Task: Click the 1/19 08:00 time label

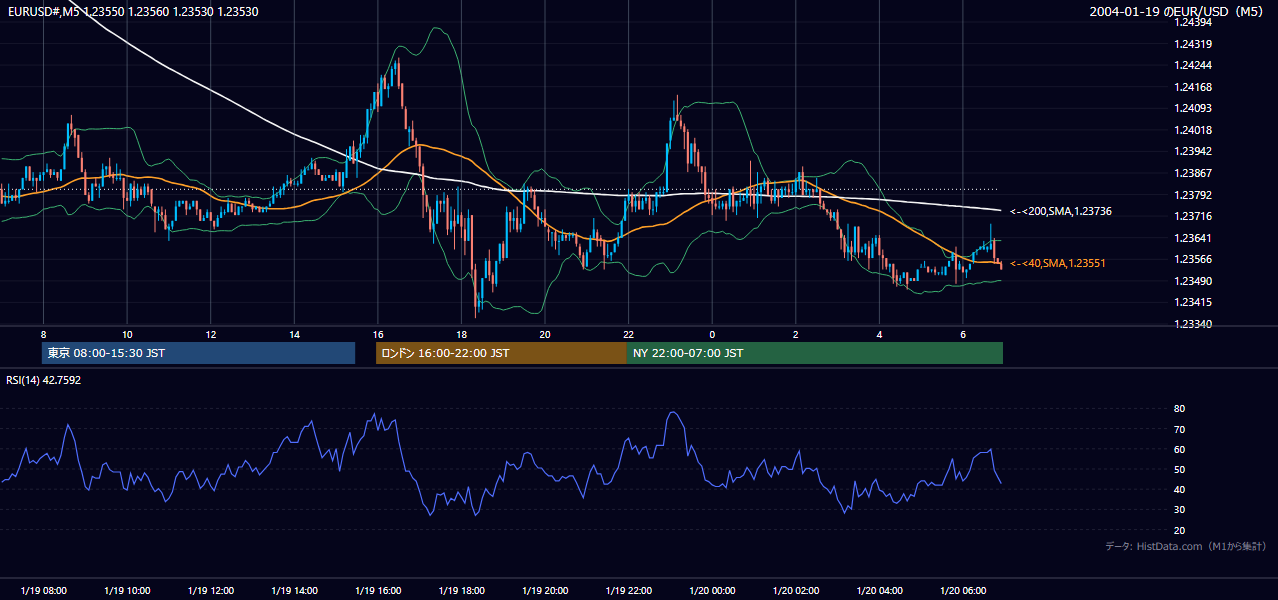Action: pyautogui.click(x=43, y=591)
